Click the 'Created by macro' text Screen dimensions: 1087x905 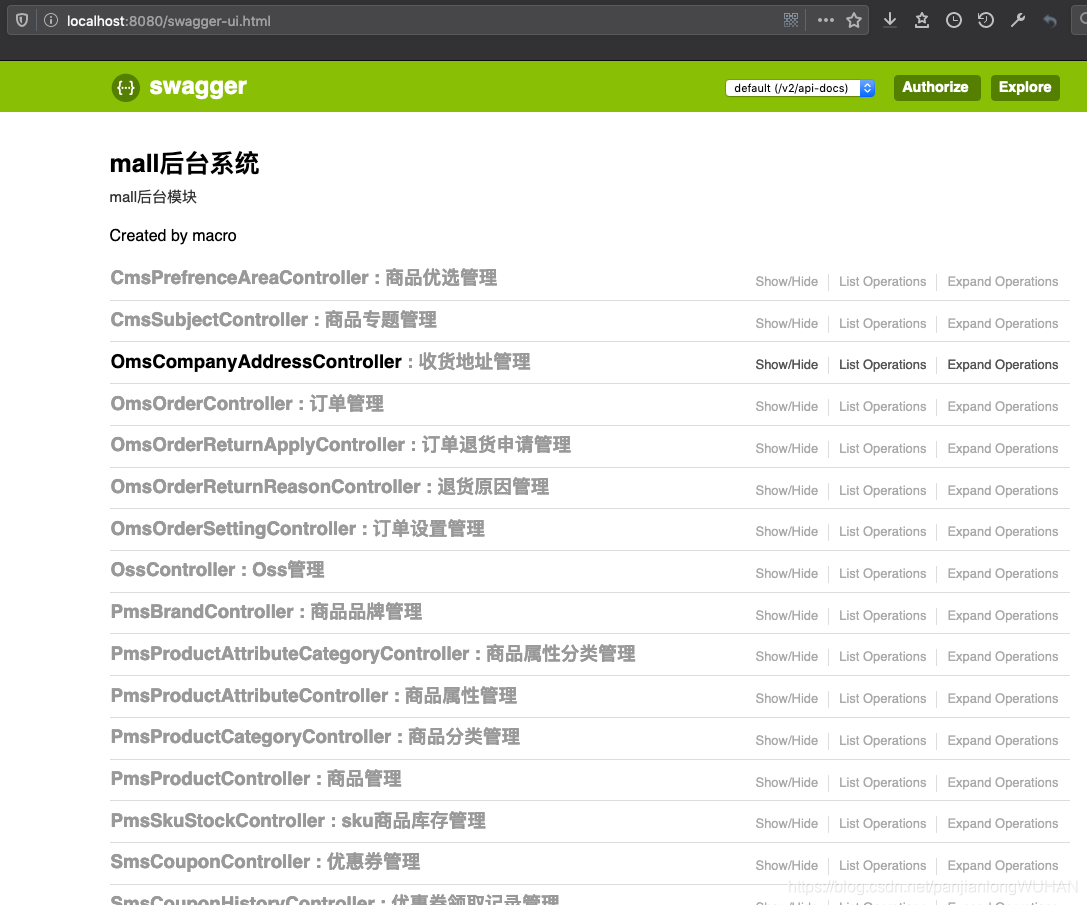click(173, 236)
